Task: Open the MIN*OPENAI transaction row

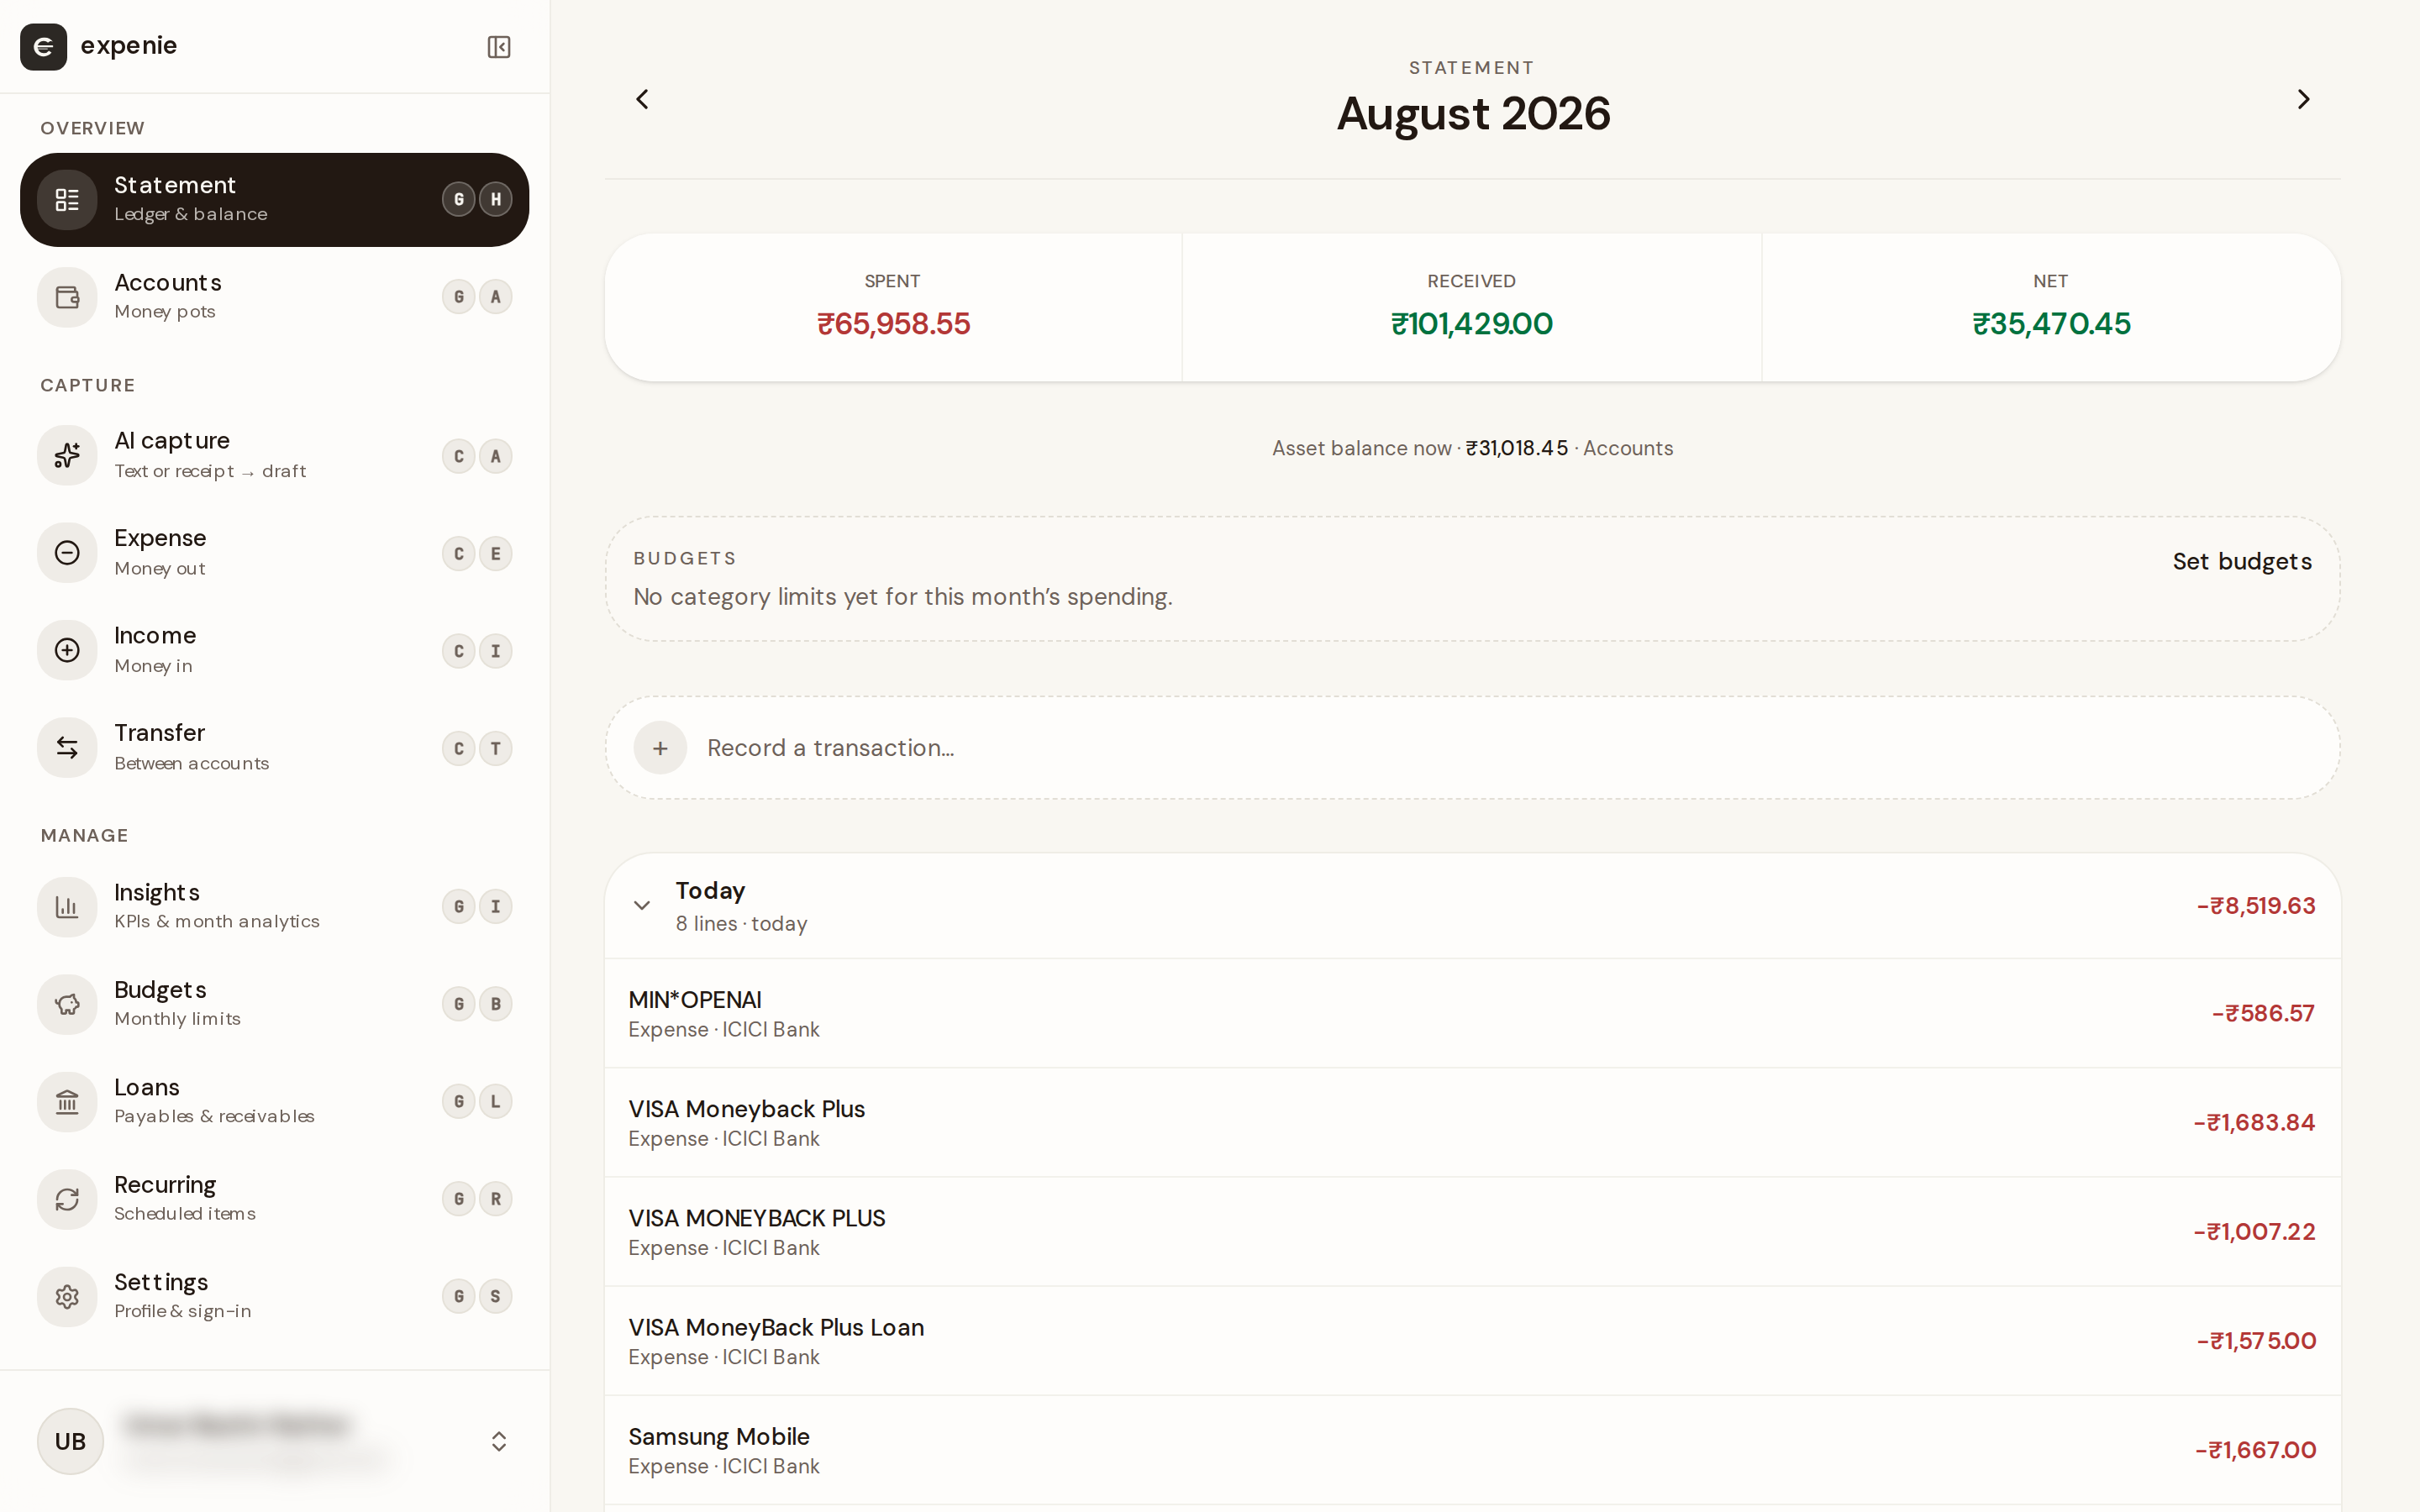Action: (x=1472, y=1013)
